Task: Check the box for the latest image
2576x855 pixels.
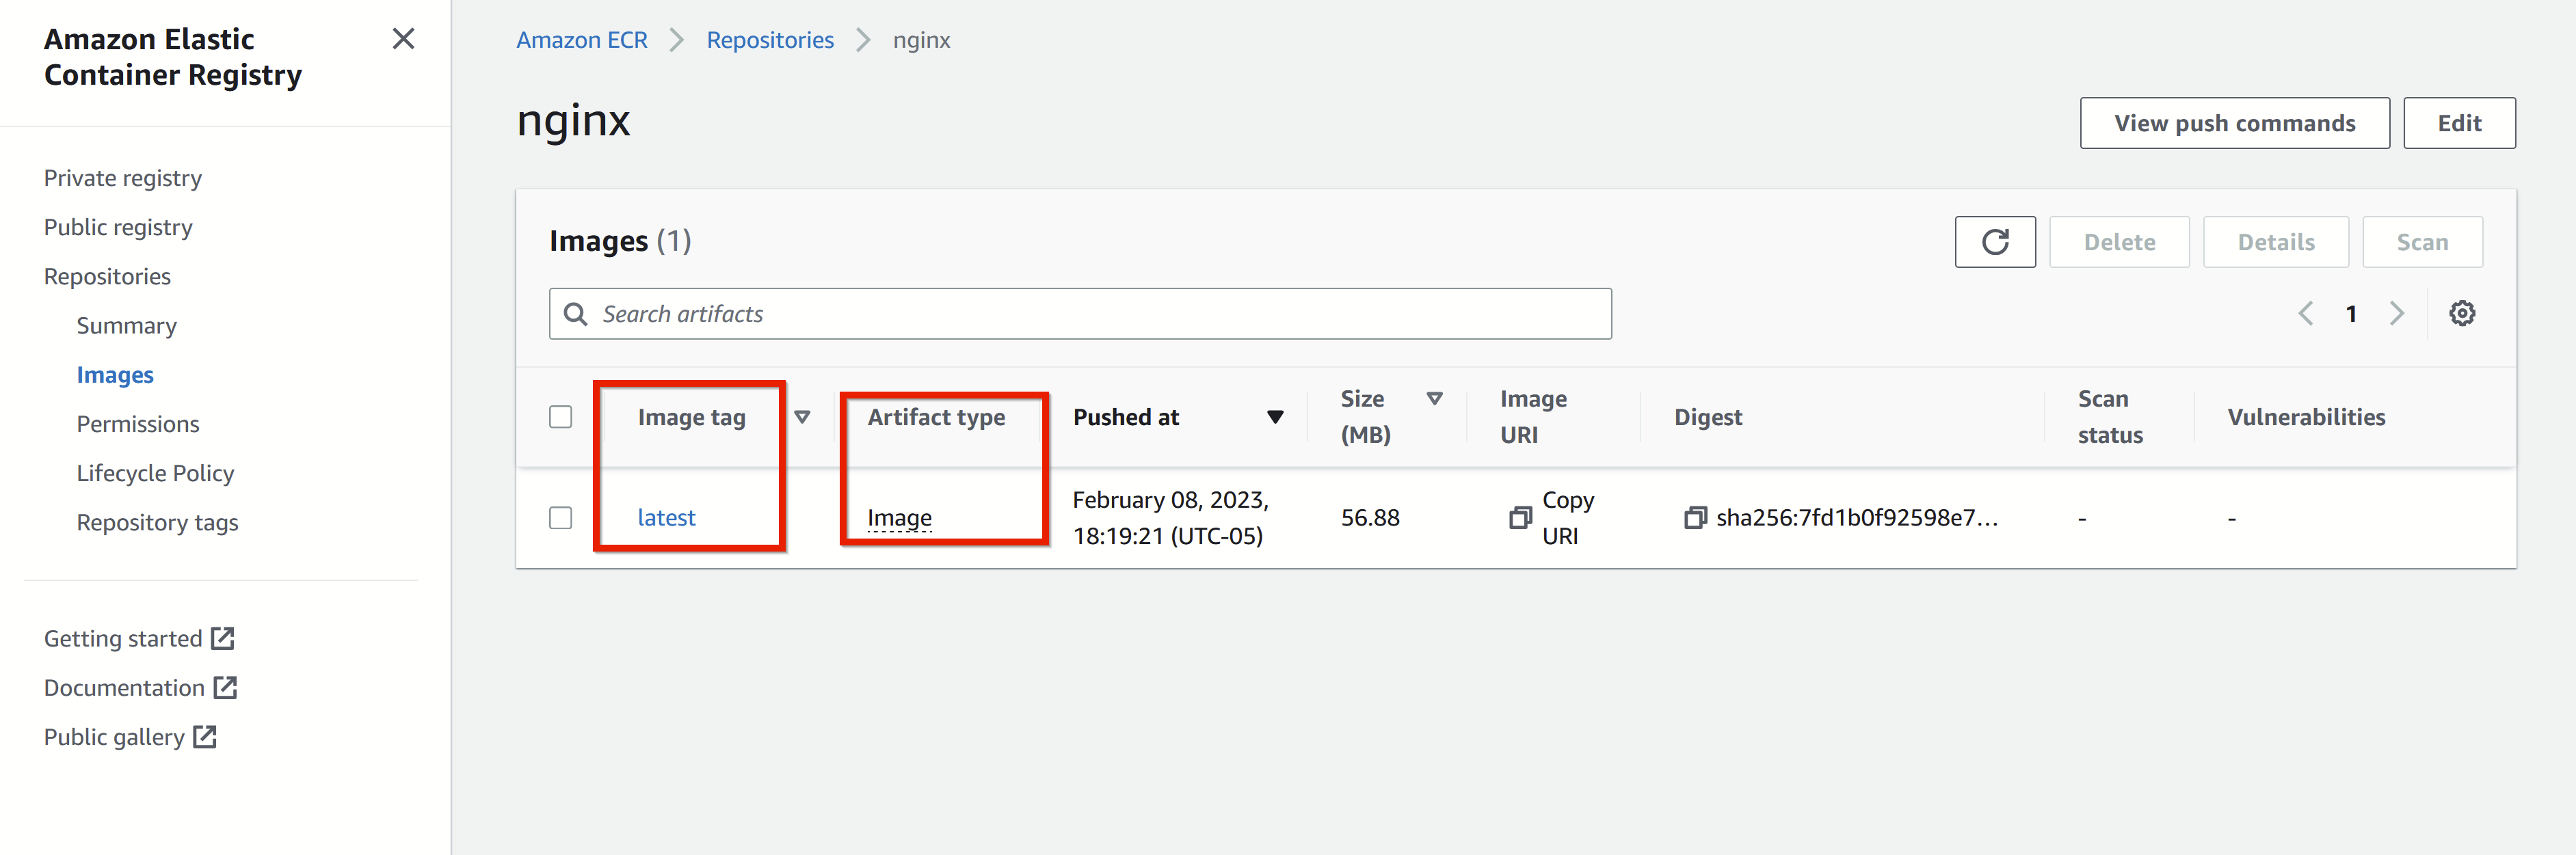Action: tap(560, 518)
